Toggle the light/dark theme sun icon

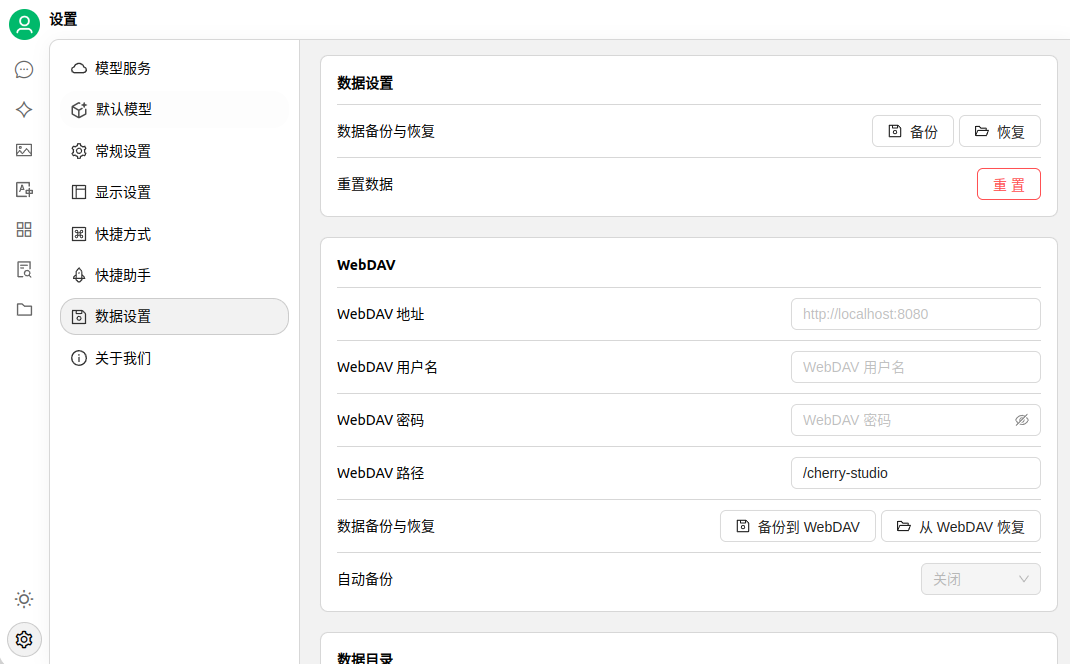24,599
